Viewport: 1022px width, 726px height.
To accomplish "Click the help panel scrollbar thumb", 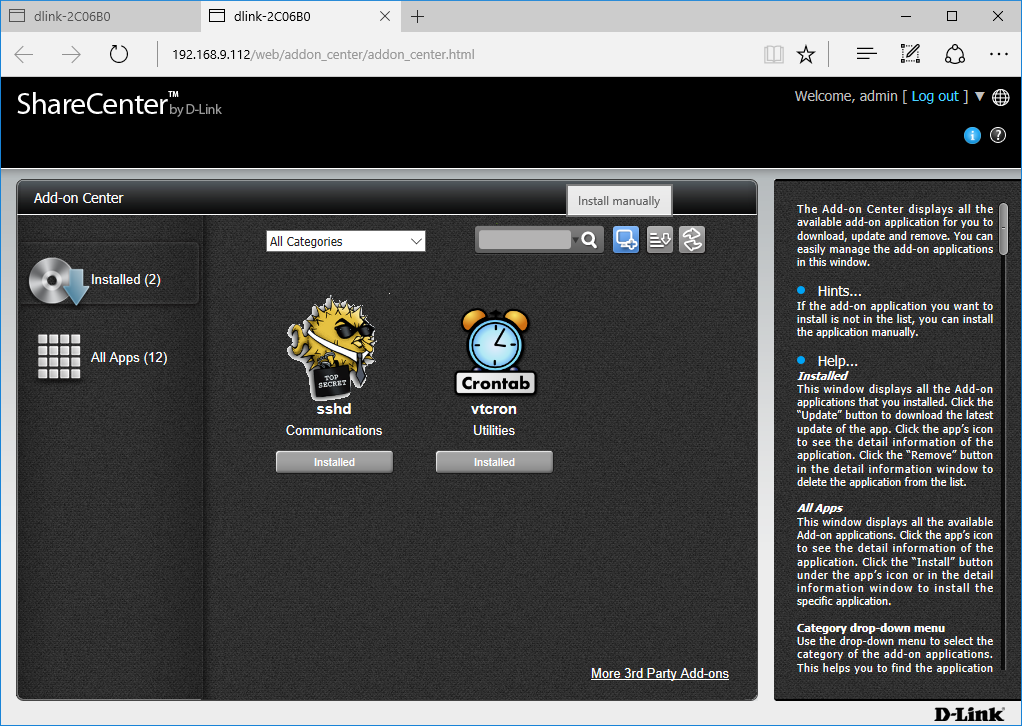I will pos(1004,228).
